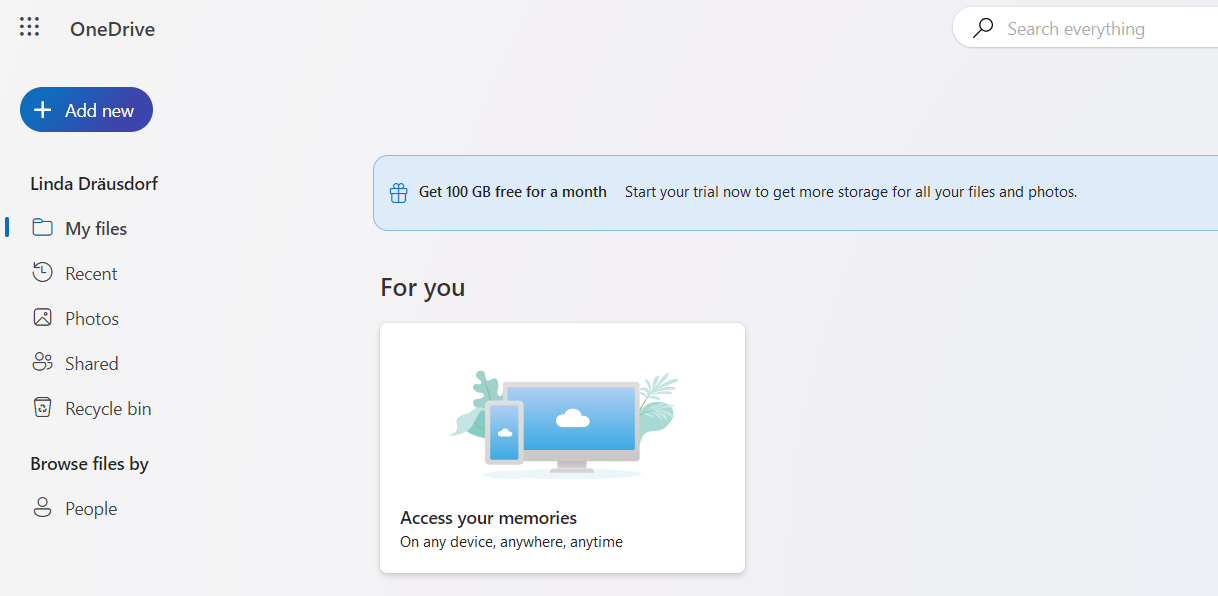Open the Access your memories card
The width and height of the screenshot is (1218, 596).
[x=562, y=448]
